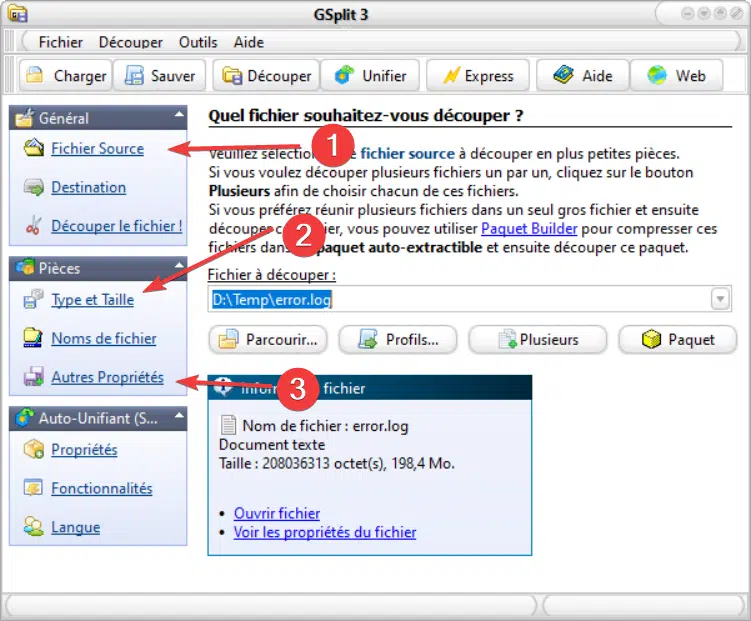Click the Langue icon

coord(34,526)
